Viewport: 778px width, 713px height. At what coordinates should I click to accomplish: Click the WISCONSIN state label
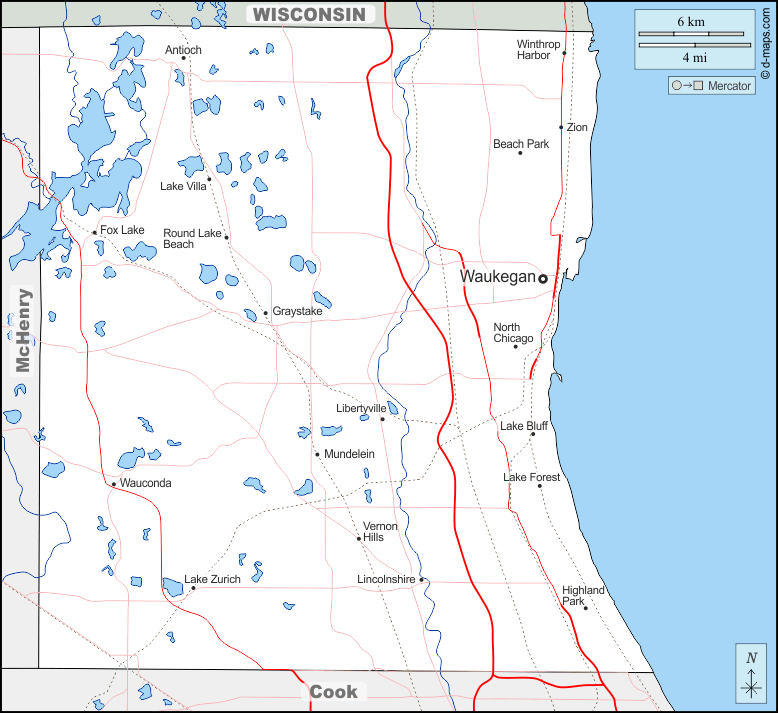pos(310,14)
